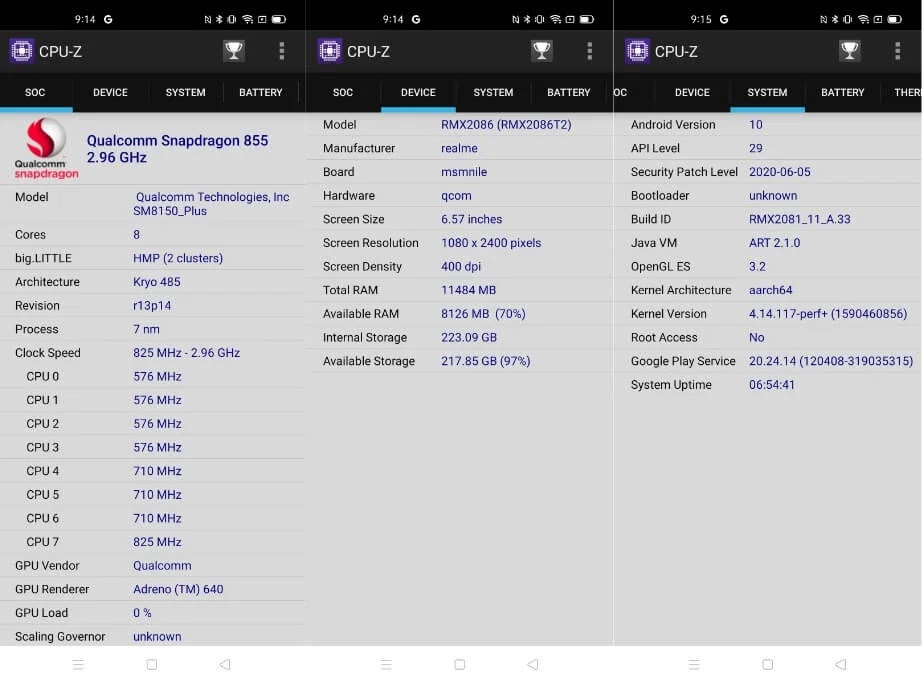Tap the recents menu navigation icon in the third screen
The width and height of the screenshot is (922, 679).
tap(694, 664)
